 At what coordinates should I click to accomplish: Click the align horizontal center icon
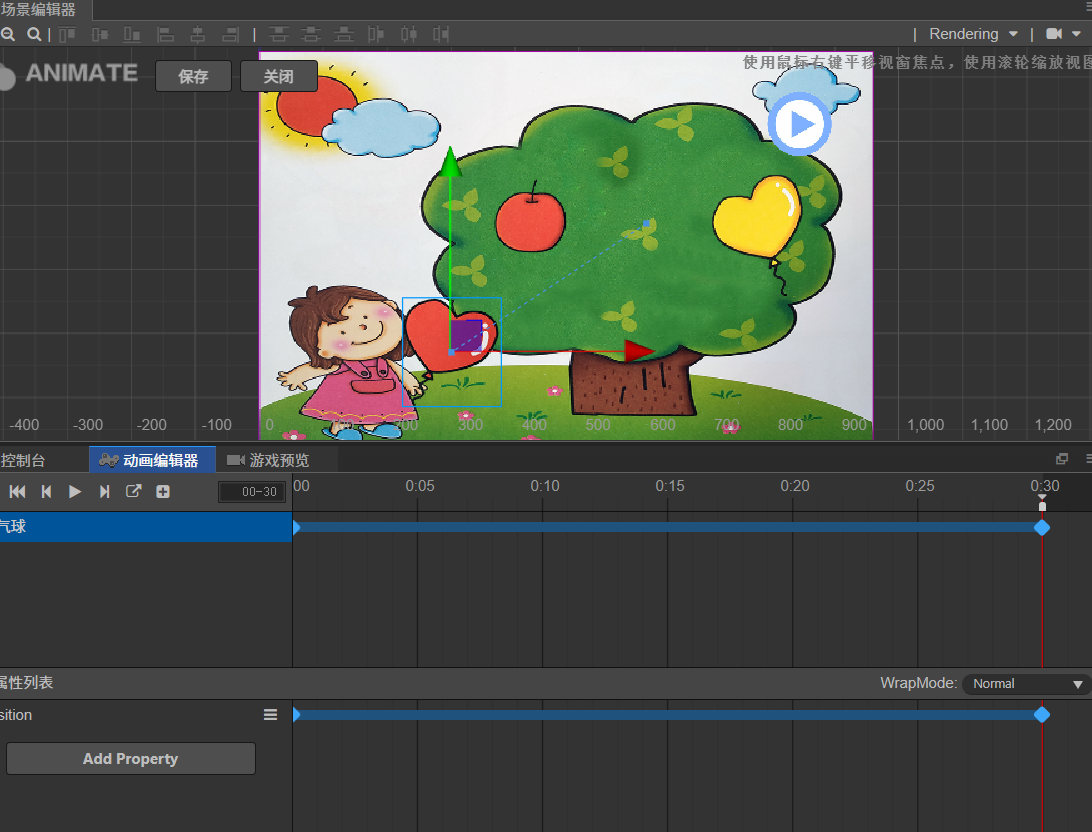coord(198,34)
